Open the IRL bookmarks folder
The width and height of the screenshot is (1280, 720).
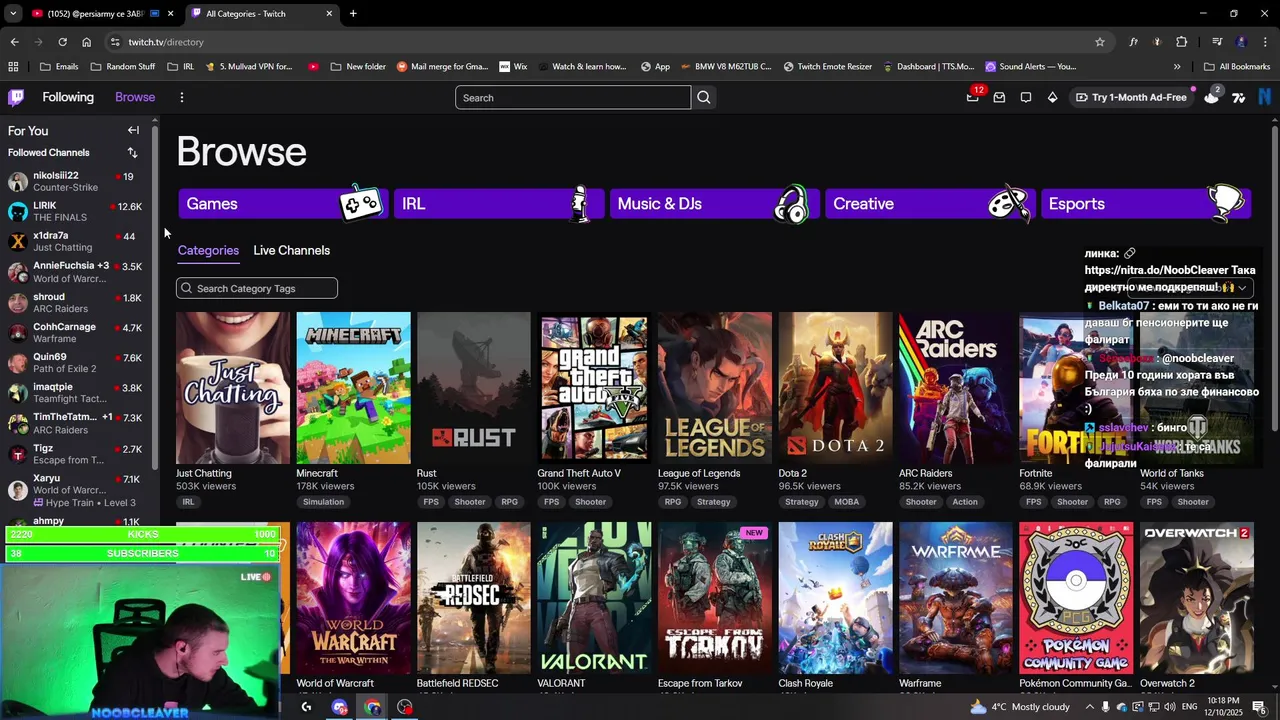[x=181, y=67]
